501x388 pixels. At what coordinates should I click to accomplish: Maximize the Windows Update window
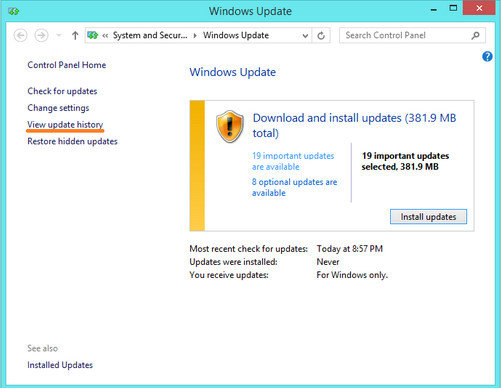click(453, 8)
